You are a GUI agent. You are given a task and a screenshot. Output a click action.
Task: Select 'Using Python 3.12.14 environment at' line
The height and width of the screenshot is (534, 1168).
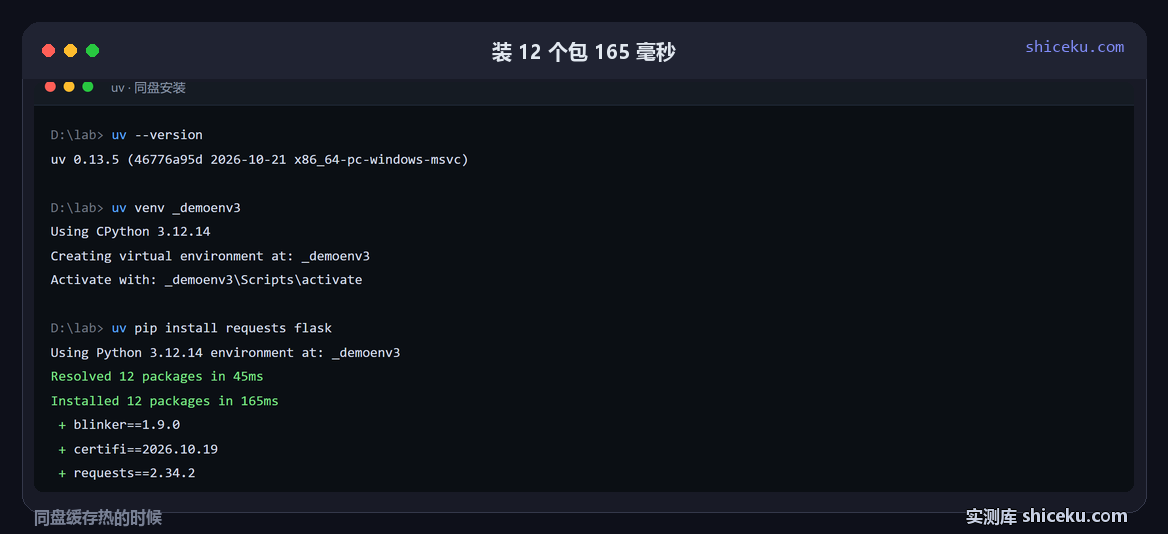click(x=226, y=352)
